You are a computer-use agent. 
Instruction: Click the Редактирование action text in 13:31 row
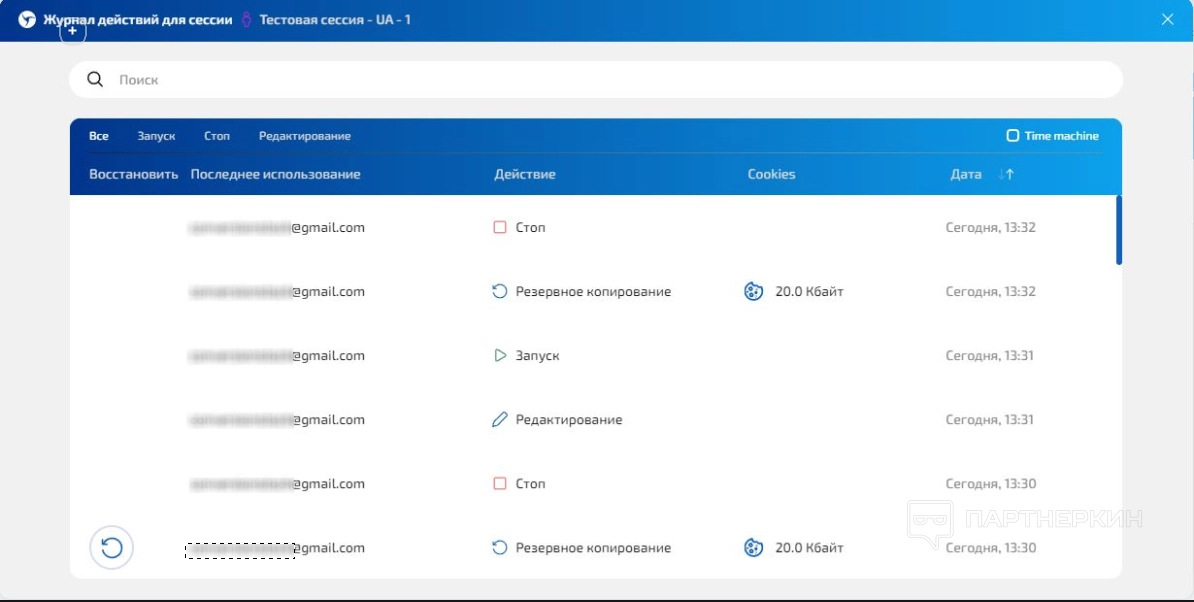point(569,419)
